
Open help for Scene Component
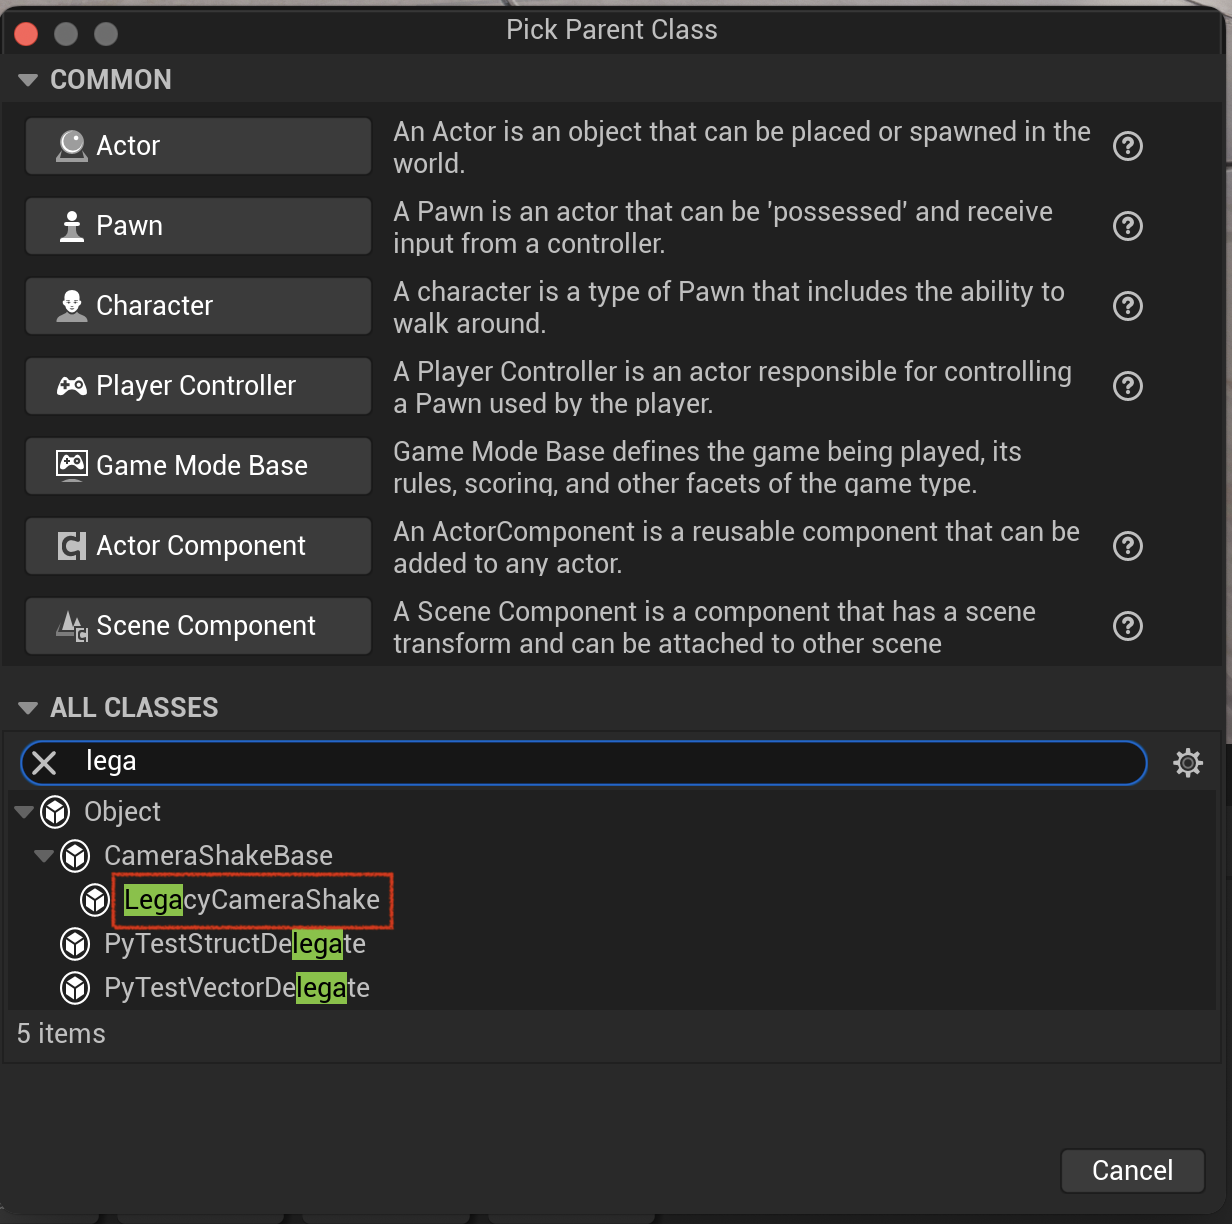(1128, 626)
